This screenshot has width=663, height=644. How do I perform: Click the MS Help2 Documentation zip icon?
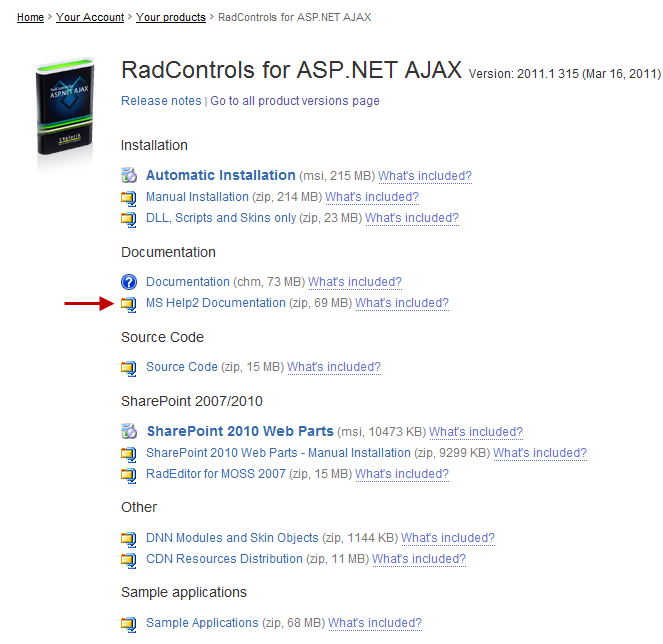(129, 304)
